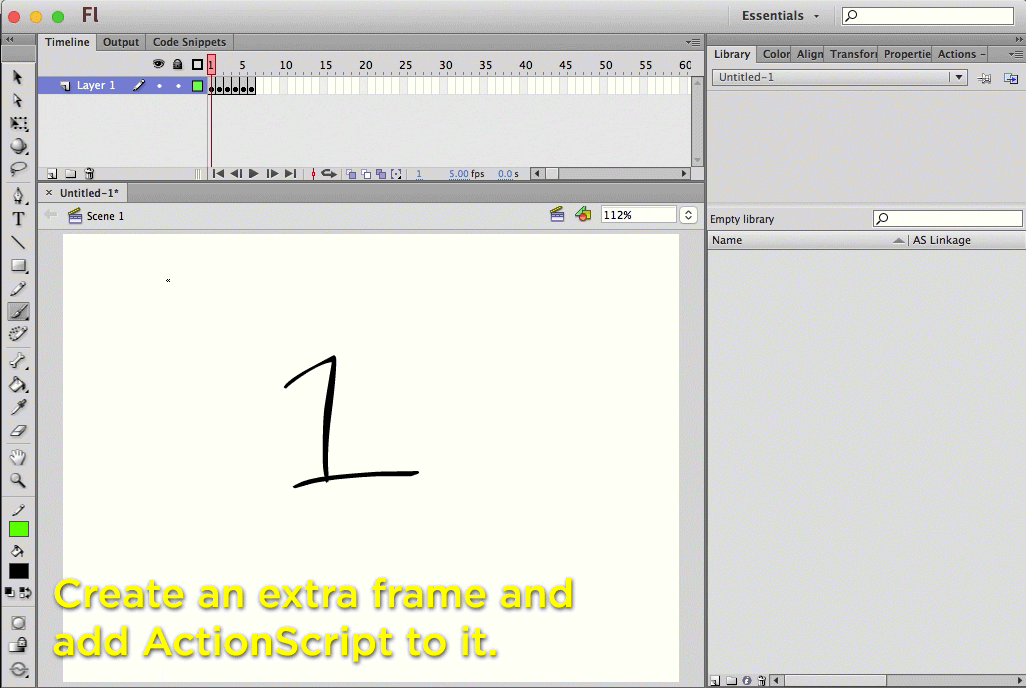Select the Eraser tool
Viewport: 1026px width, 688px height.
pos(17,431)
